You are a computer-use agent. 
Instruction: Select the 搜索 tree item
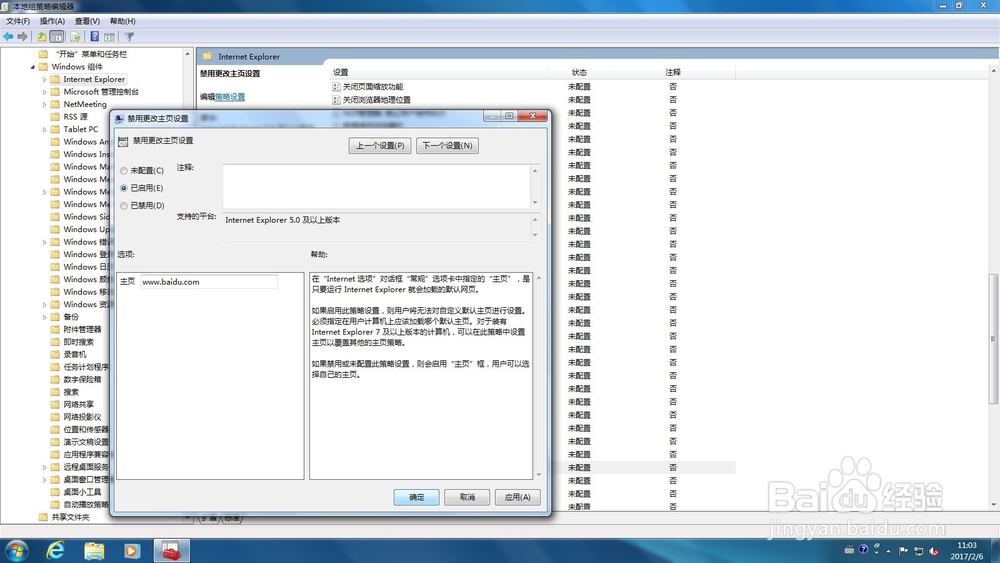point(71,392)
